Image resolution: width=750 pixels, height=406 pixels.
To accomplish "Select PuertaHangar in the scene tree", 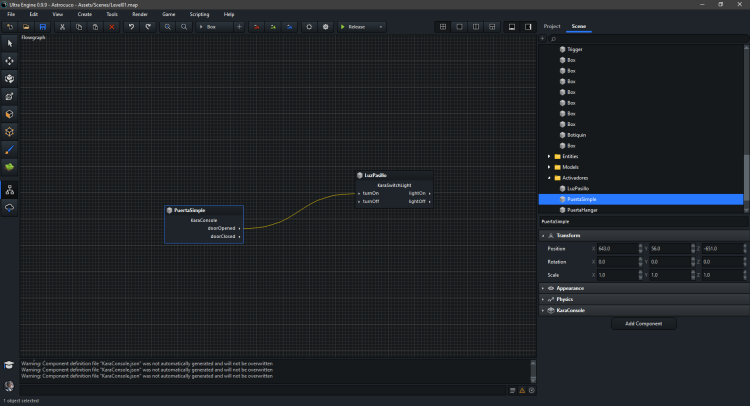I will click(x=584, y=210).
